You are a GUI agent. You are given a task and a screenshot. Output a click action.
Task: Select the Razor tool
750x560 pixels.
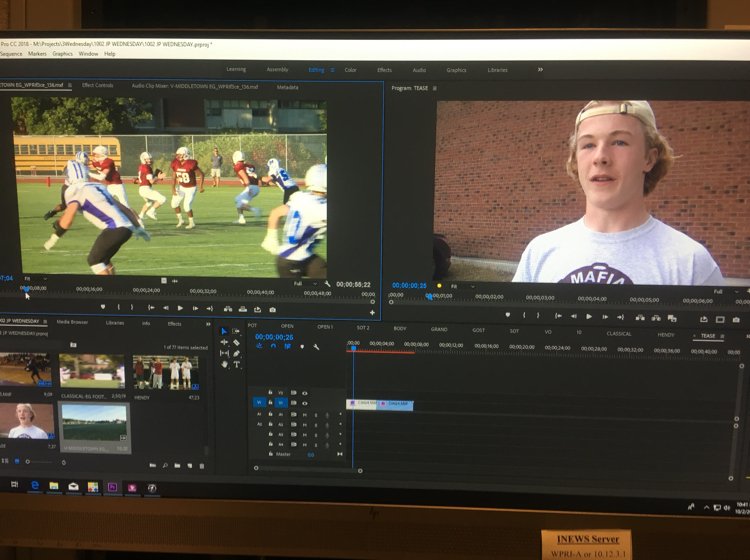point(236,342)
